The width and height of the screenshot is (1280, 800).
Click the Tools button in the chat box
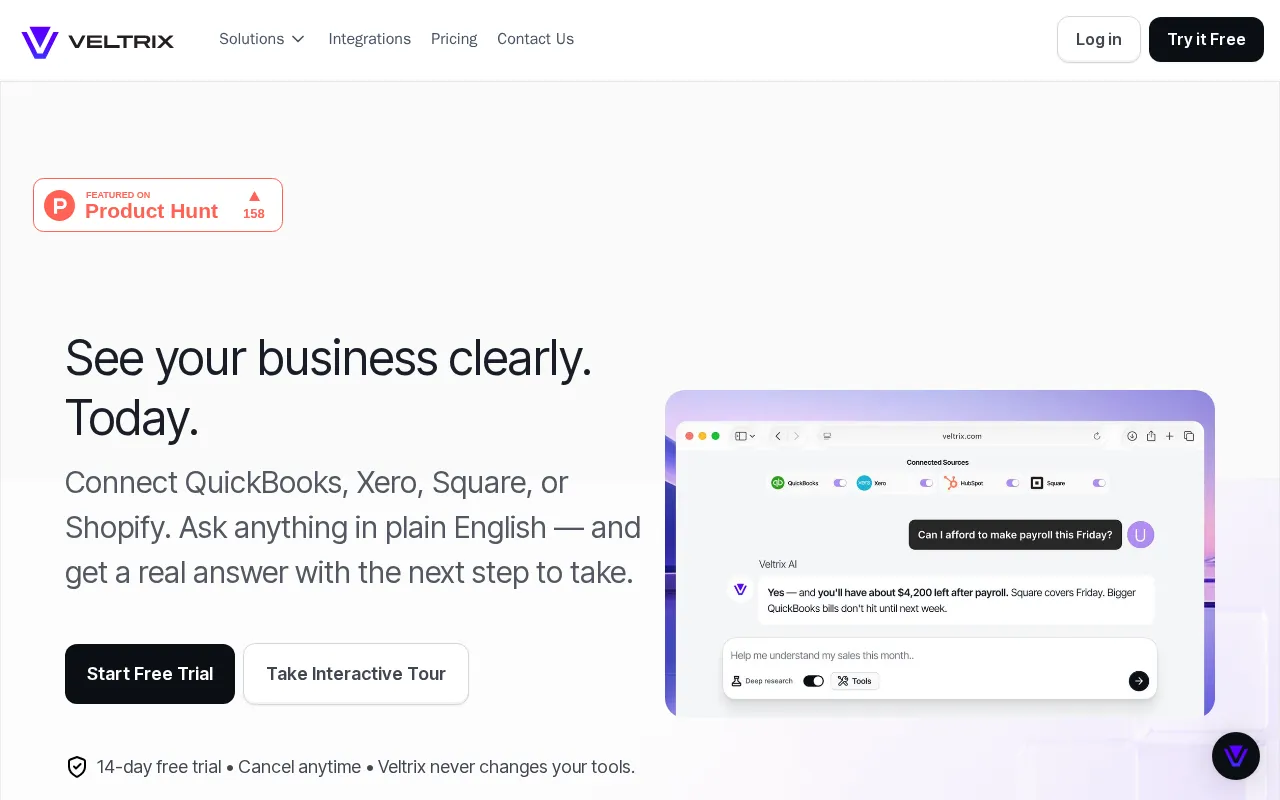[855, 681]
